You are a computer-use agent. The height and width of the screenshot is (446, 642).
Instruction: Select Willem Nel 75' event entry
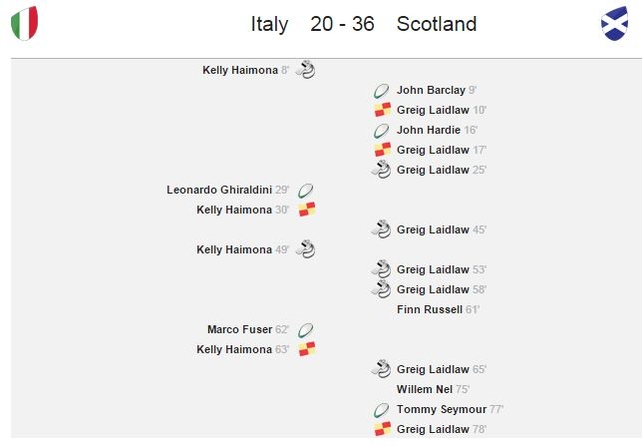[433, 389]
